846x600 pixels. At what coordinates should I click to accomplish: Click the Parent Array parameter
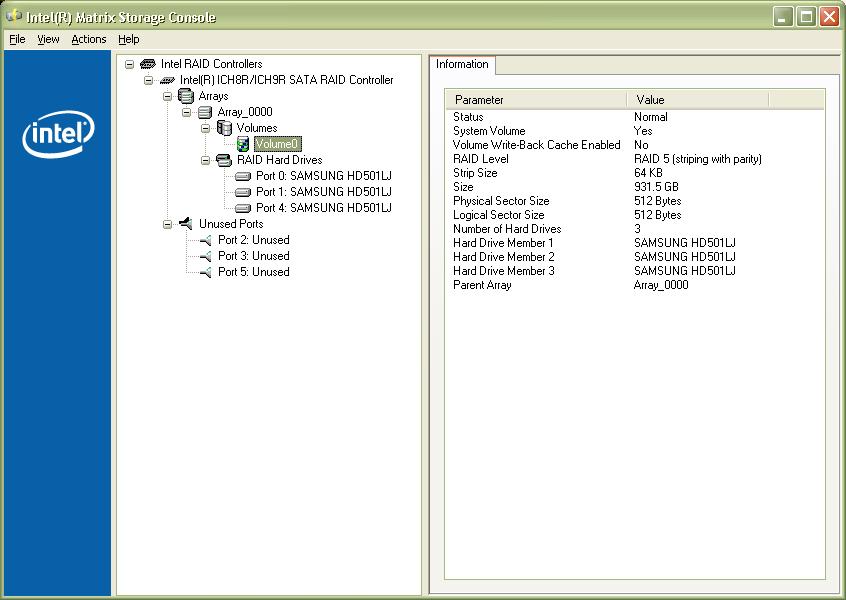click(x=482, y=285)
